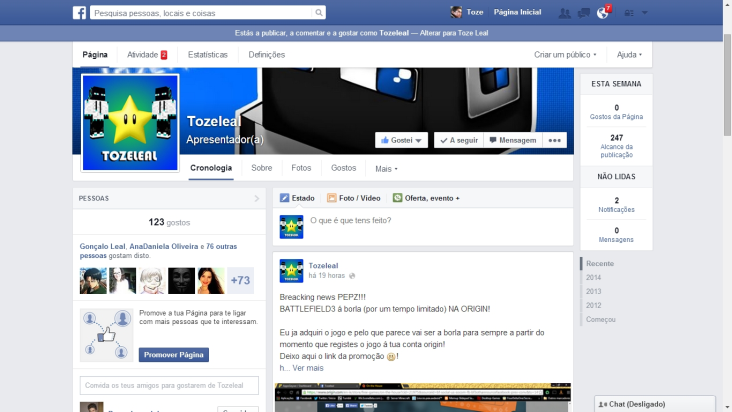
Task: Click the post audience globe icon
Action: tap(352, 276)
